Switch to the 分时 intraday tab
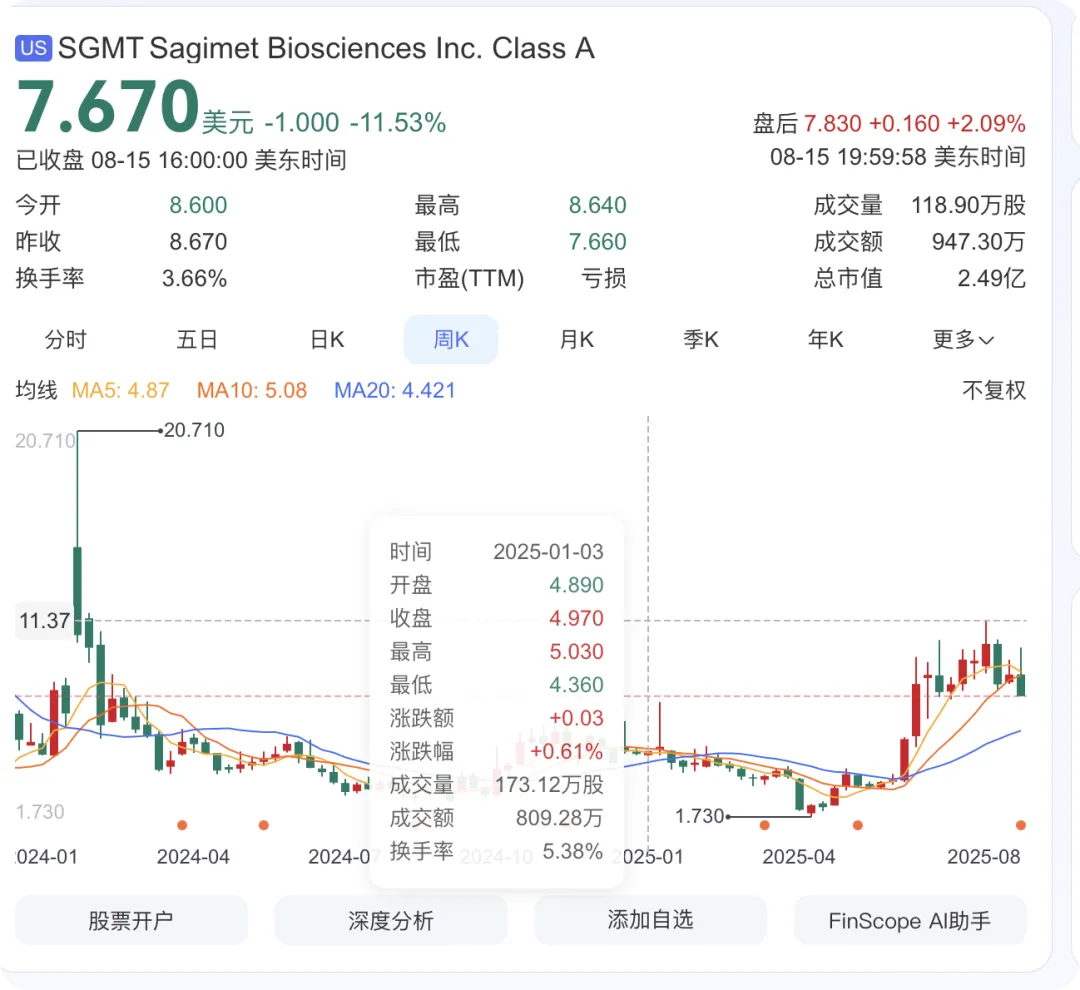 [x=66, y=340]
